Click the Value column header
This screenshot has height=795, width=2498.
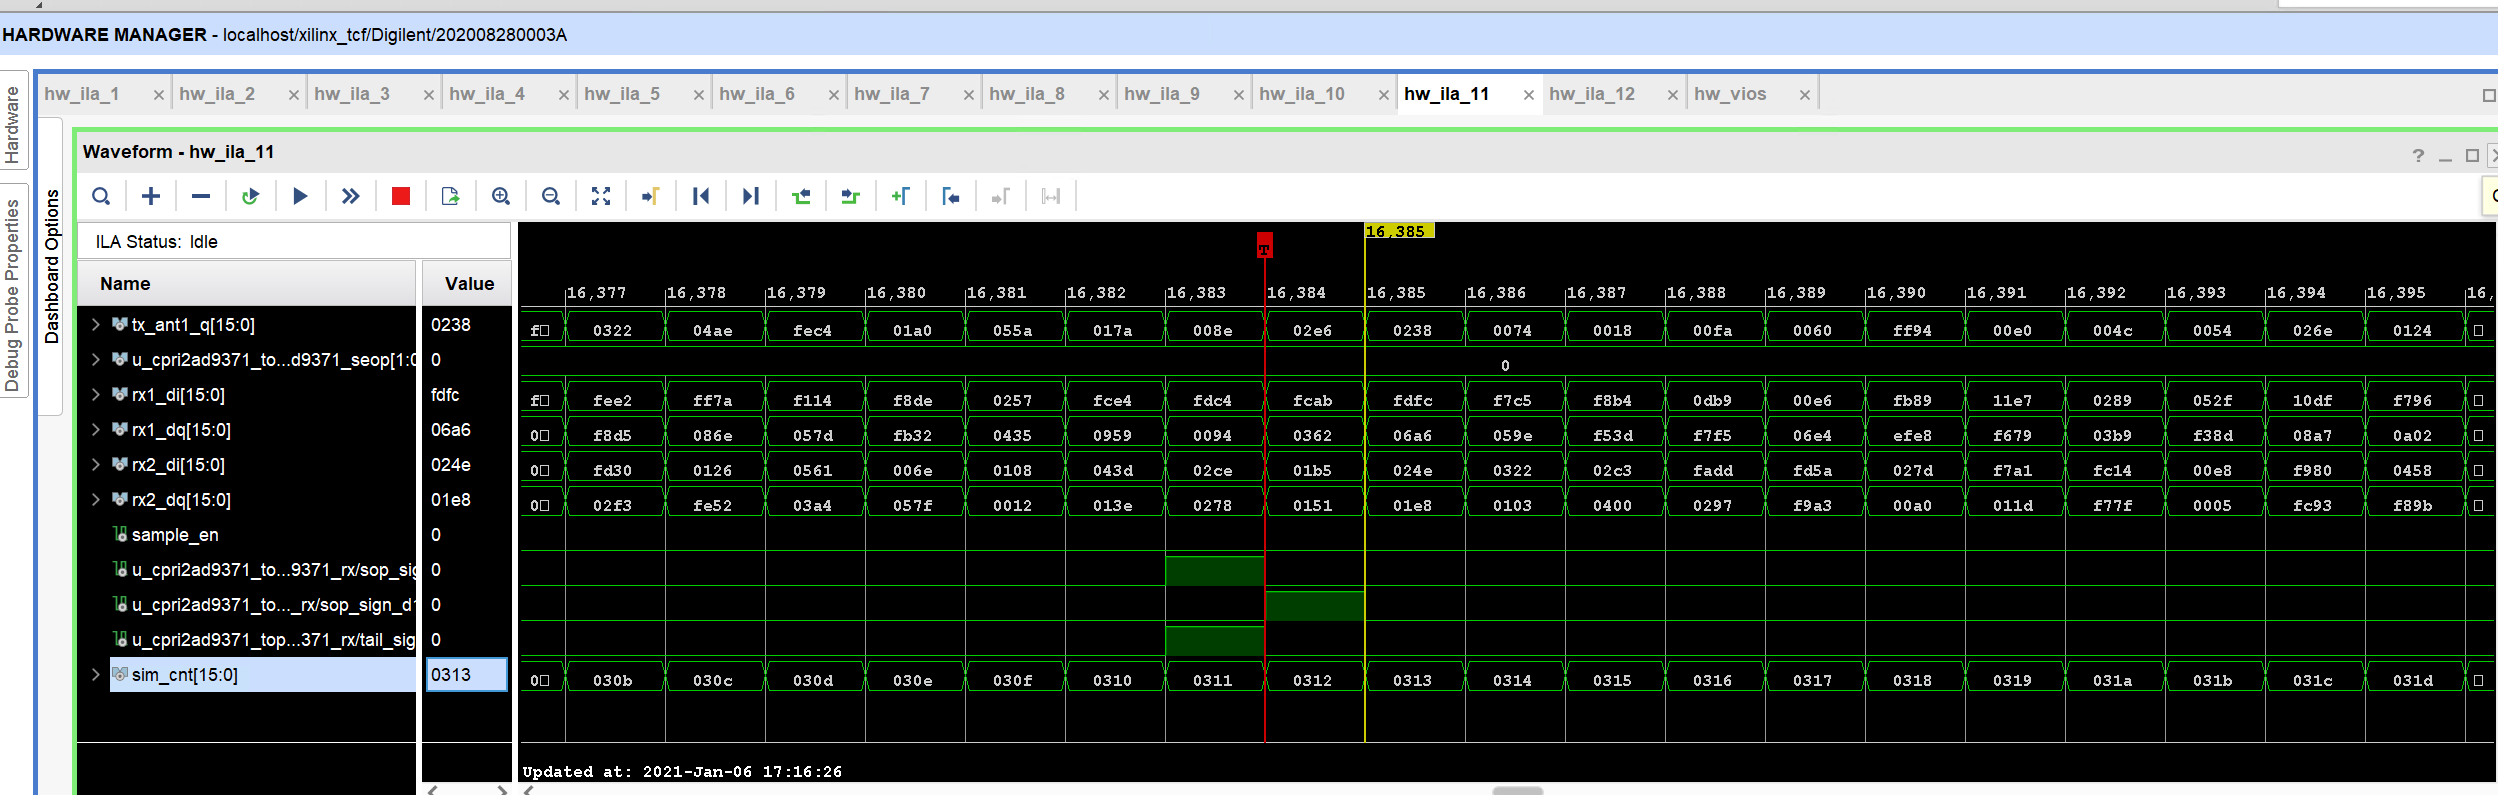pos(467,284)
